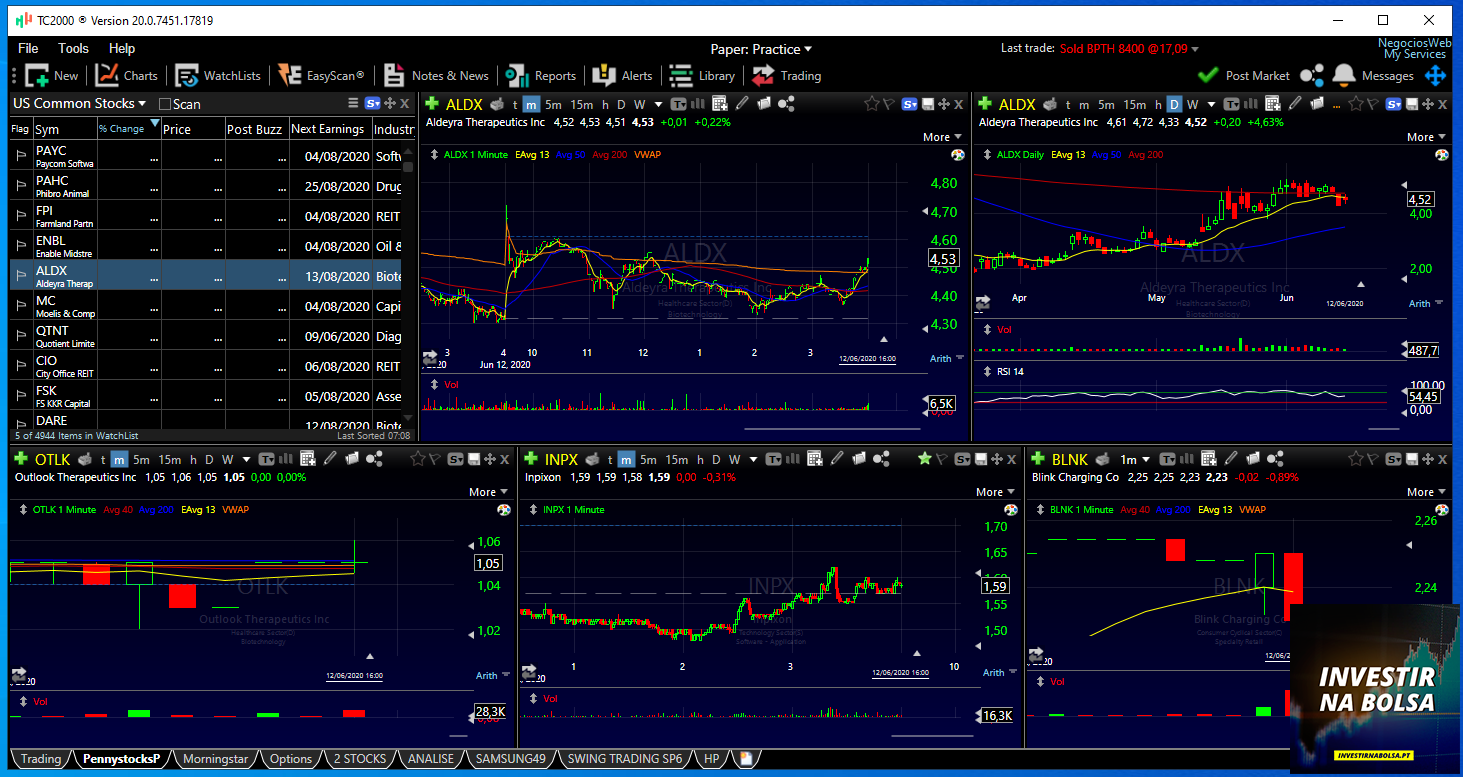Close the US Common Stocks watchlist panel

(405, 103)
